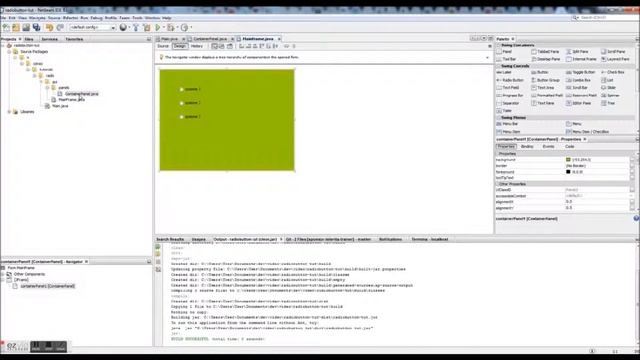Click the Debug Project toolbar icon
Screen dimensions: 640x360
pos(171,27)
